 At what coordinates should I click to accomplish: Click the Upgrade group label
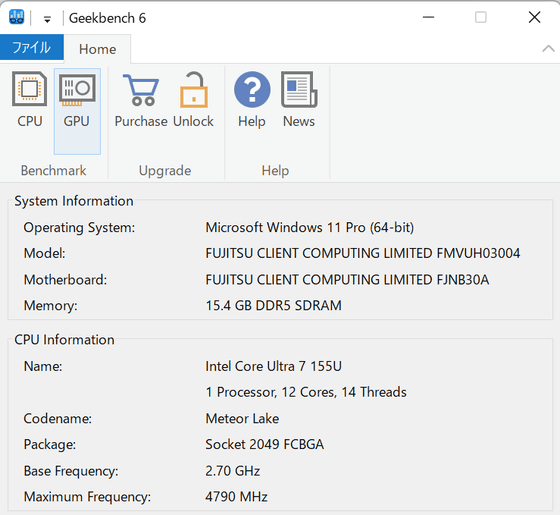point(165,171)
